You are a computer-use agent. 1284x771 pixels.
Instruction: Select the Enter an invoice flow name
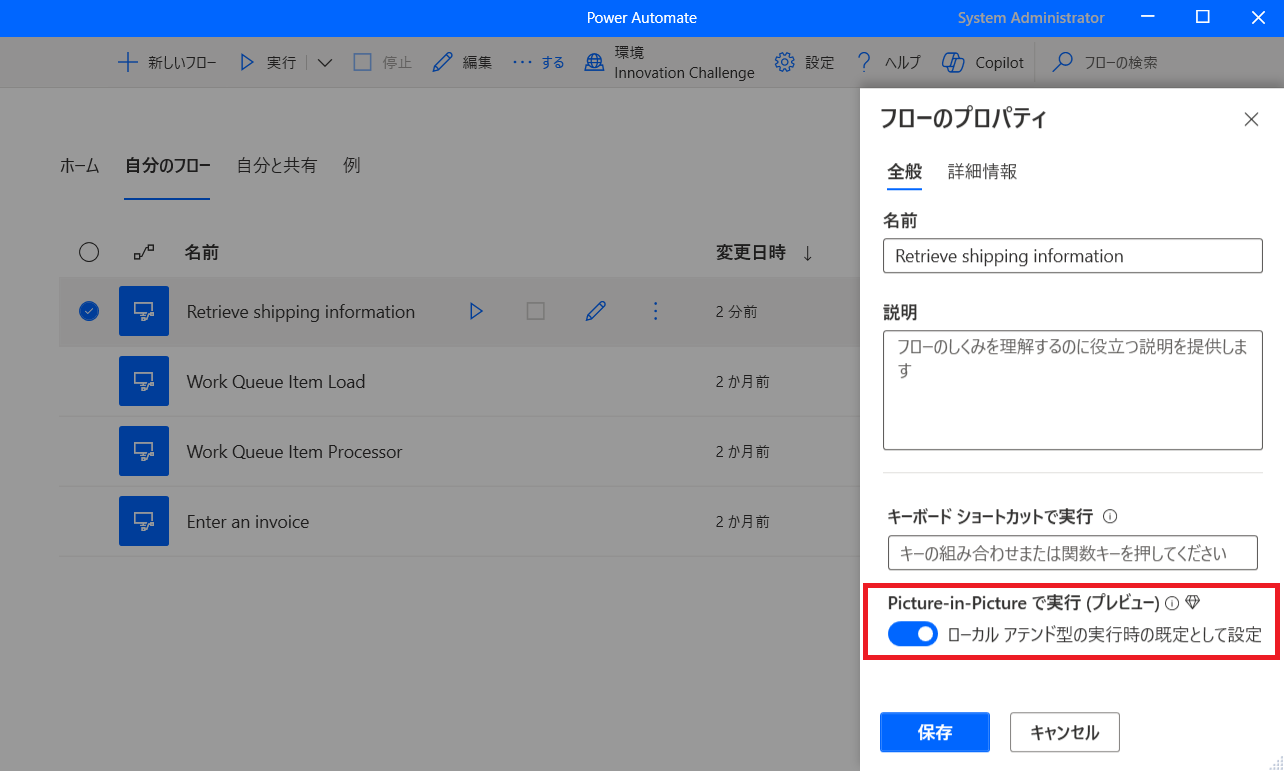coord(248,522)
